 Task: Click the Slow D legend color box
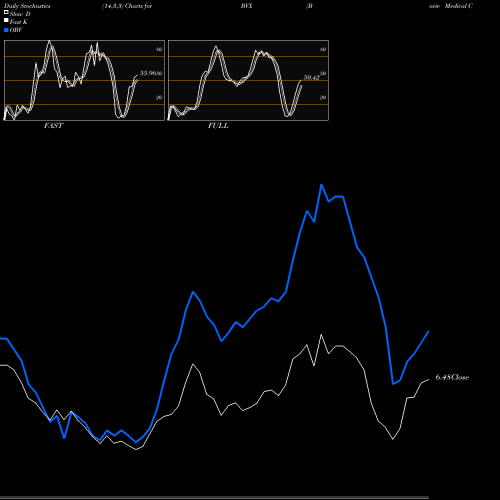tap(6, 13)
